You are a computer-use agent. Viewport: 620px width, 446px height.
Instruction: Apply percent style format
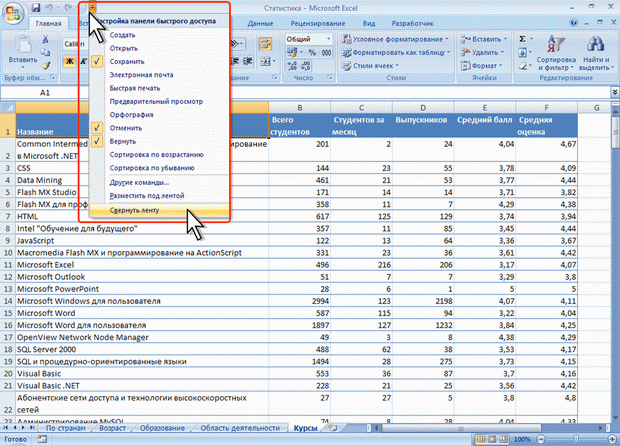click(x=312, y=53)
